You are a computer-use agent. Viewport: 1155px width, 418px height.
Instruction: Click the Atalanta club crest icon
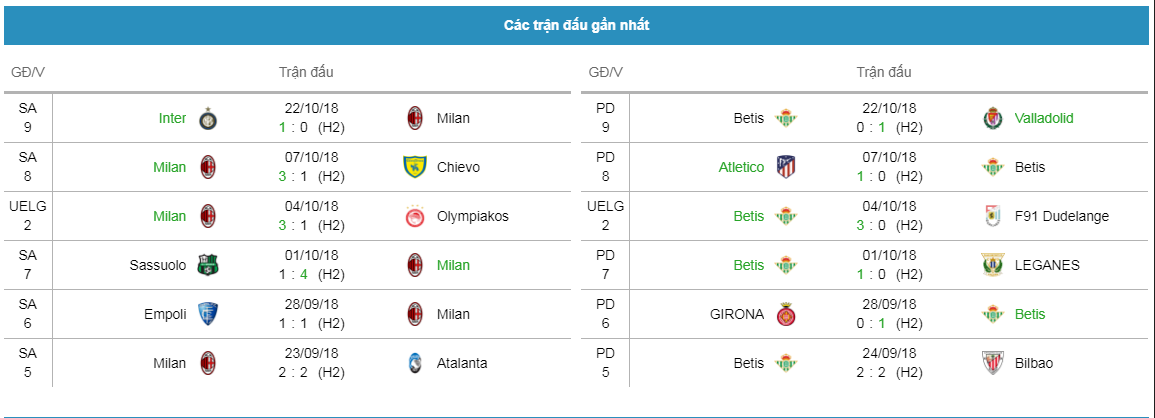[x=415, y=363]
